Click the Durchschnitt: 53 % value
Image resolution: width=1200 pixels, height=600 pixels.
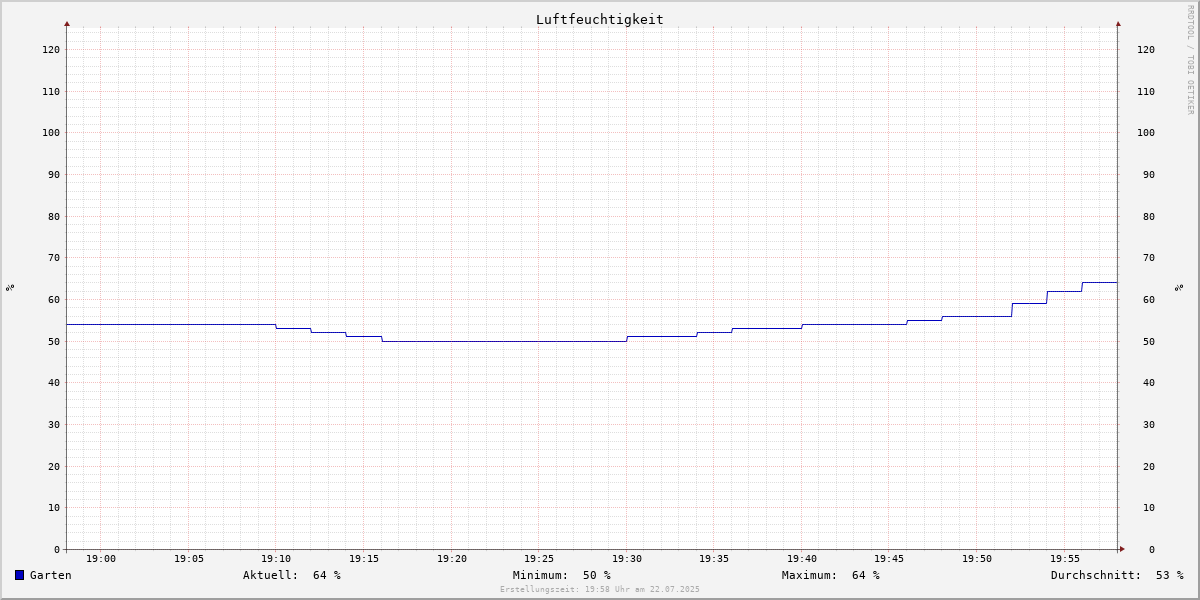pyautogui.click(x=1117, y=575)
